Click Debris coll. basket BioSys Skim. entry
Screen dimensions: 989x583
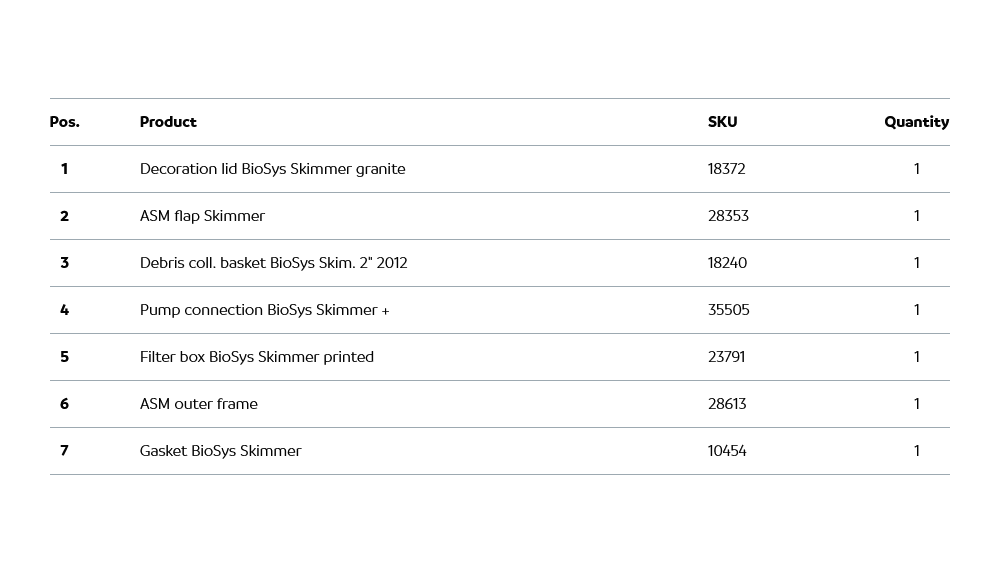[273, 263]
